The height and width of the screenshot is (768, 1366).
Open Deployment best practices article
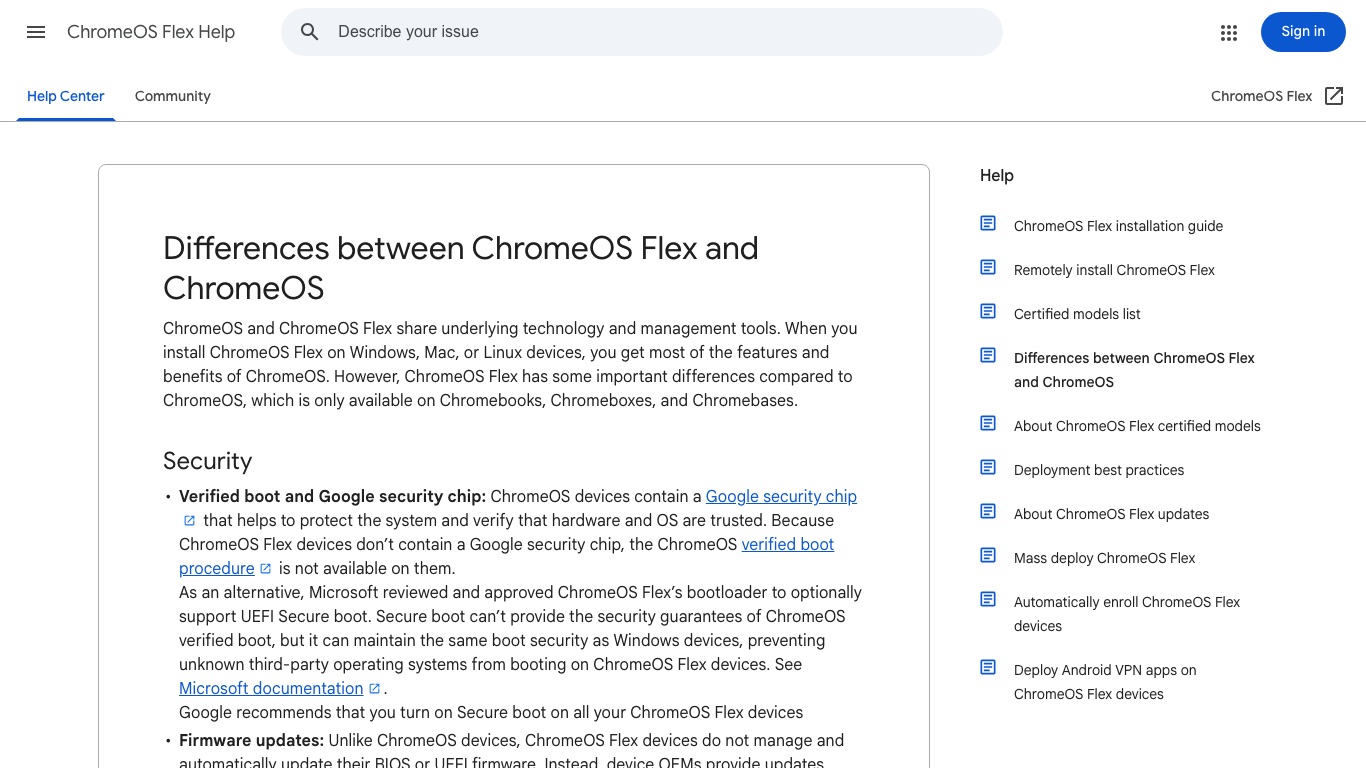click(x=1099, y=470)
